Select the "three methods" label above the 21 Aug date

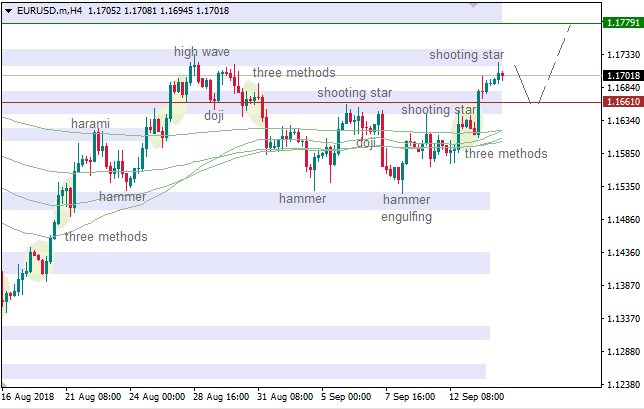click(106, 237)
